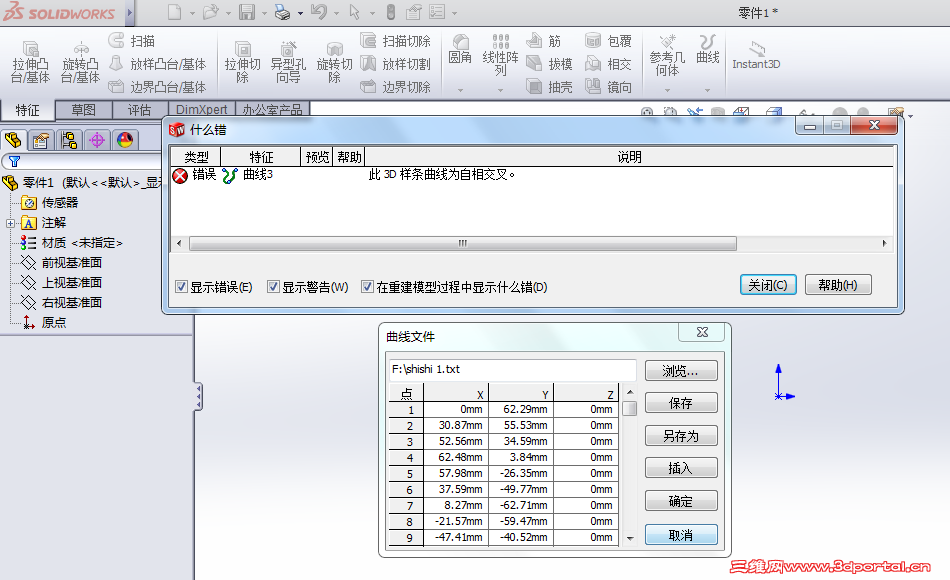Uncheck 显示错误(E) checkbox
The image size is (950, 580).
point(181,287)
